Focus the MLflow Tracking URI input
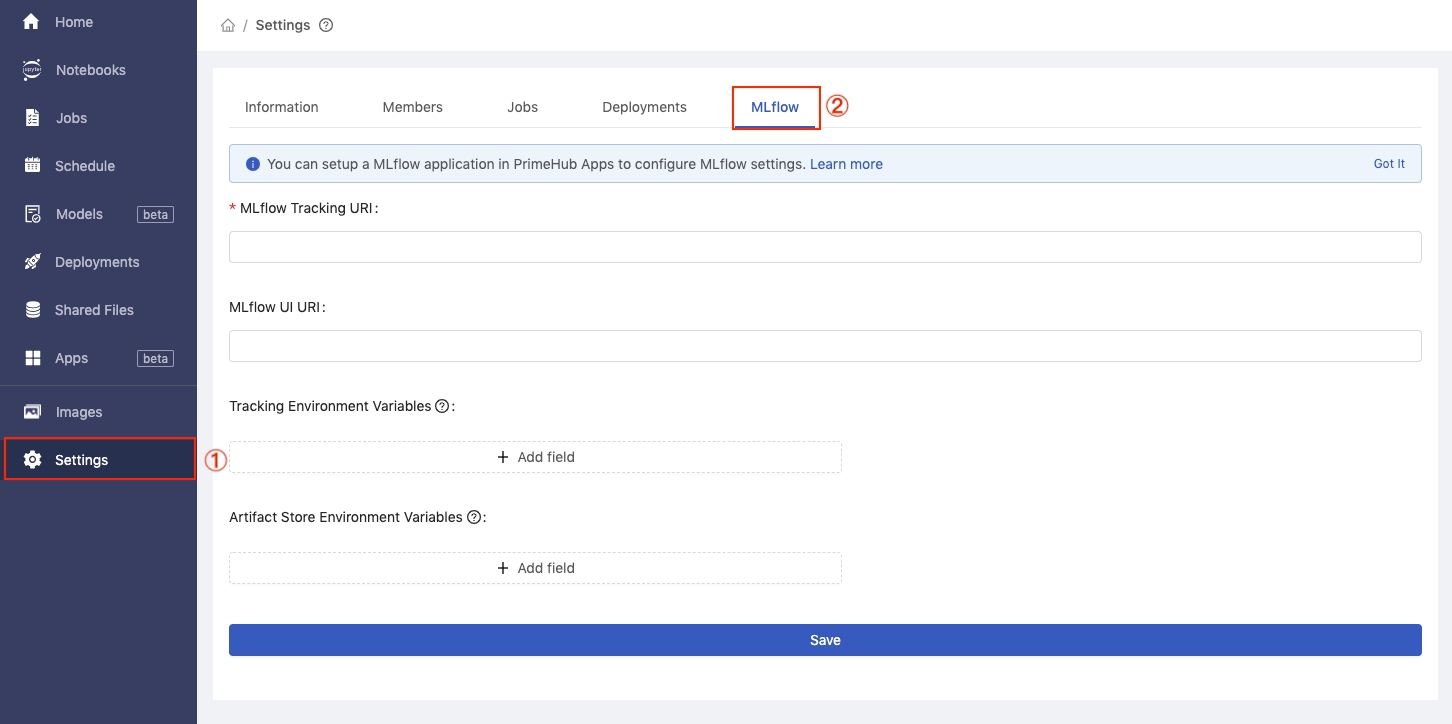Image resolution: width=1452 pixels, height=724 pixels. tap(825, 247)
